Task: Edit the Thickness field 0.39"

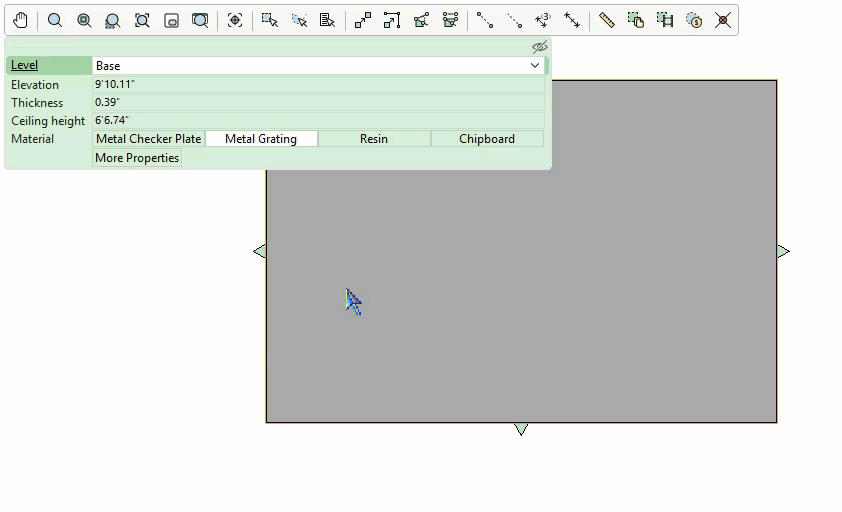Action: [x=318, y=102]
